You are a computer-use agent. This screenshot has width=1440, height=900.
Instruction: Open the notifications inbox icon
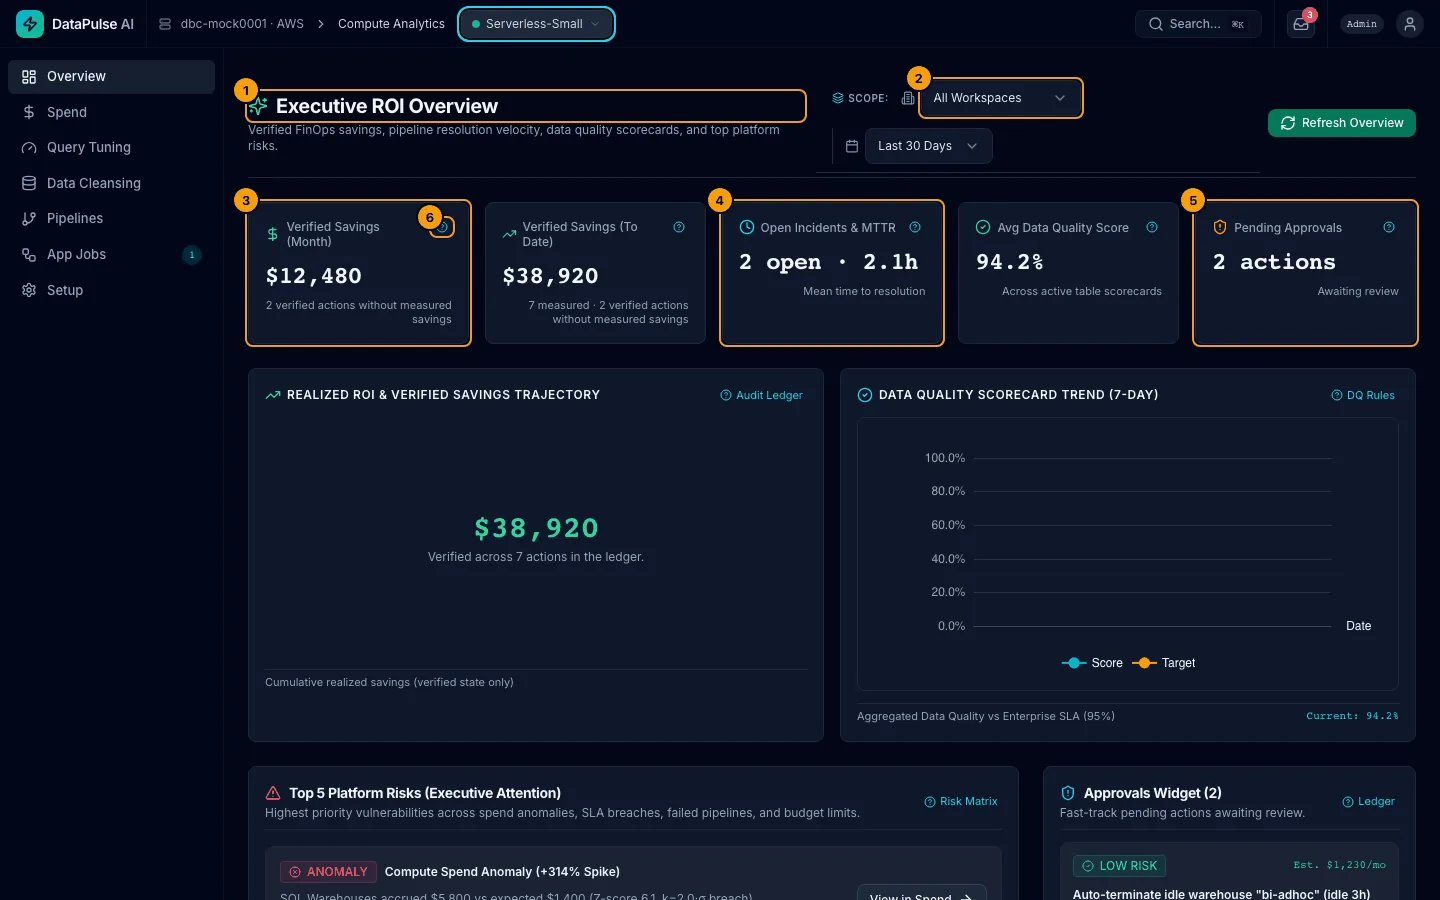1301,24
